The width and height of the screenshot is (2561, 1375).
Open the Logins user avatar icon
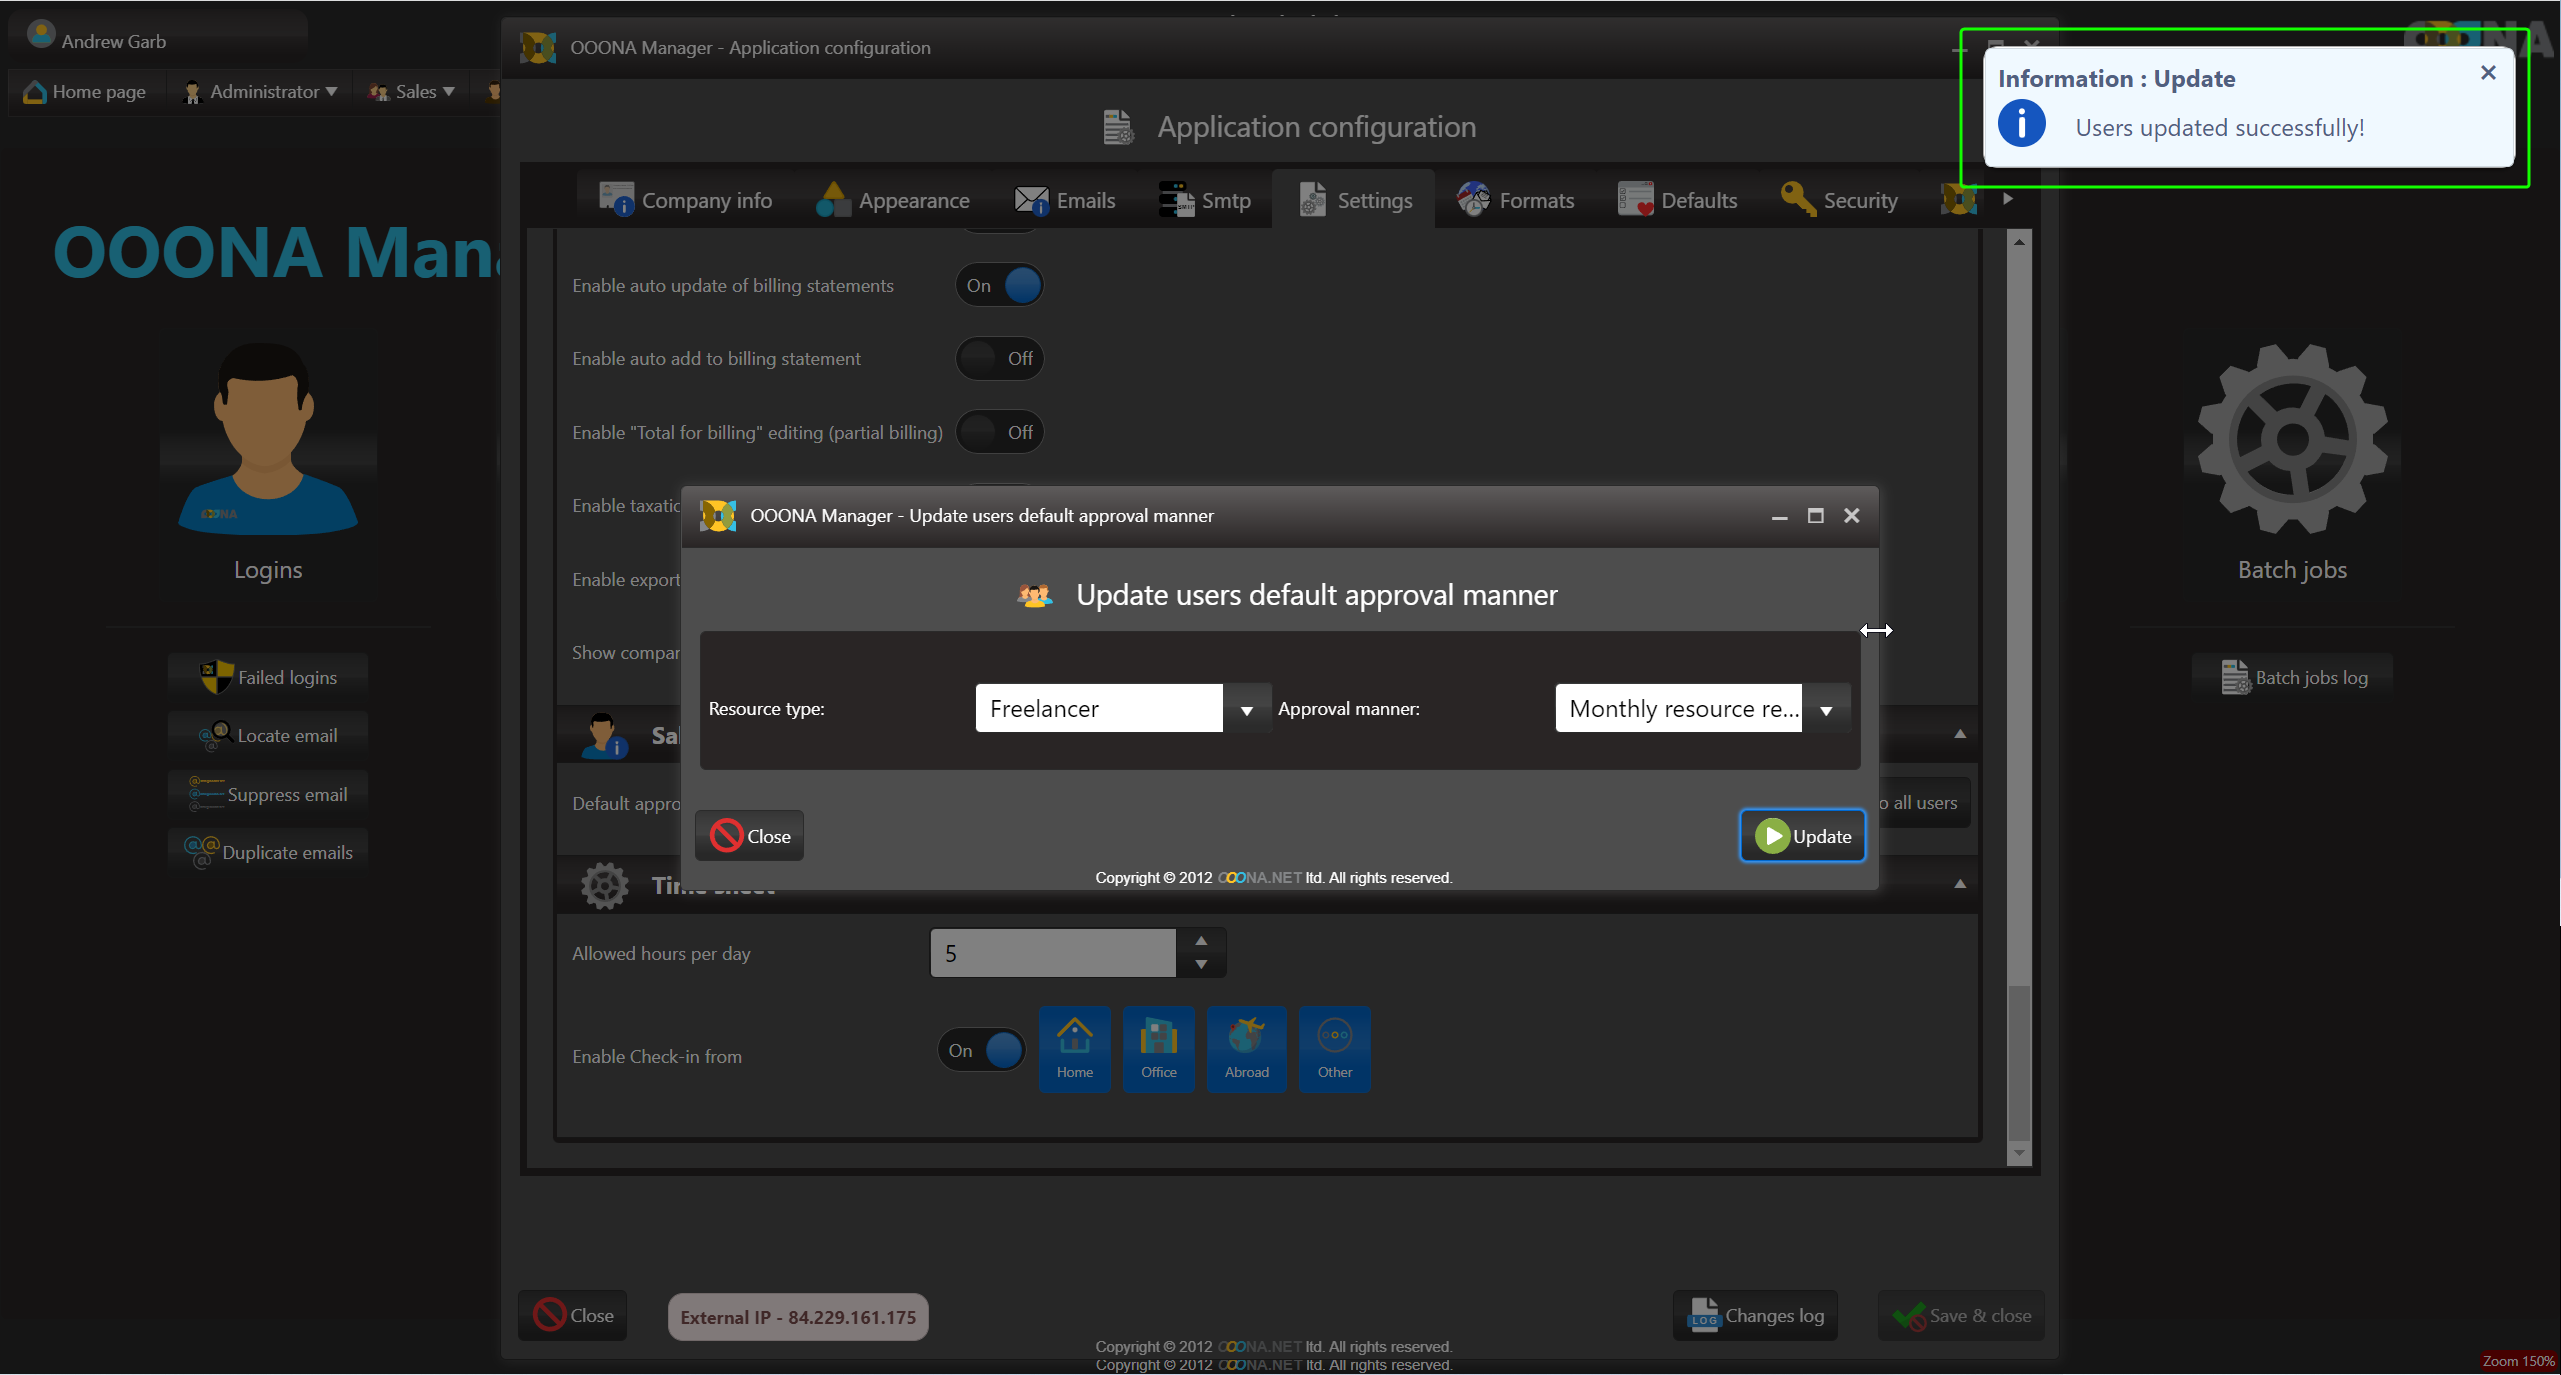pos(267,439)
